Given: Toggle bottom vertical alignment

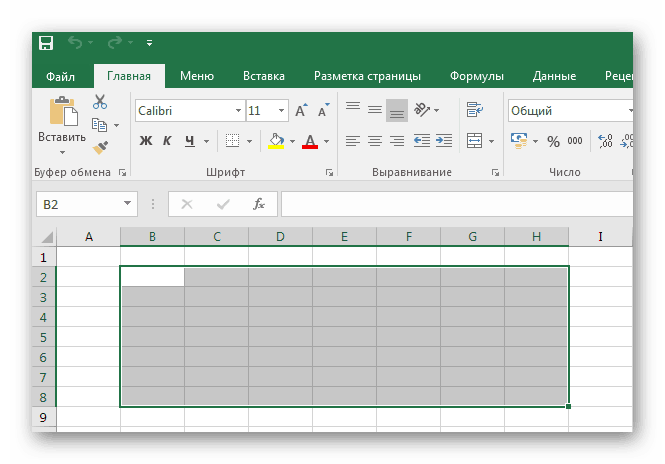Looking at the screenshot, I should point(397,111).
